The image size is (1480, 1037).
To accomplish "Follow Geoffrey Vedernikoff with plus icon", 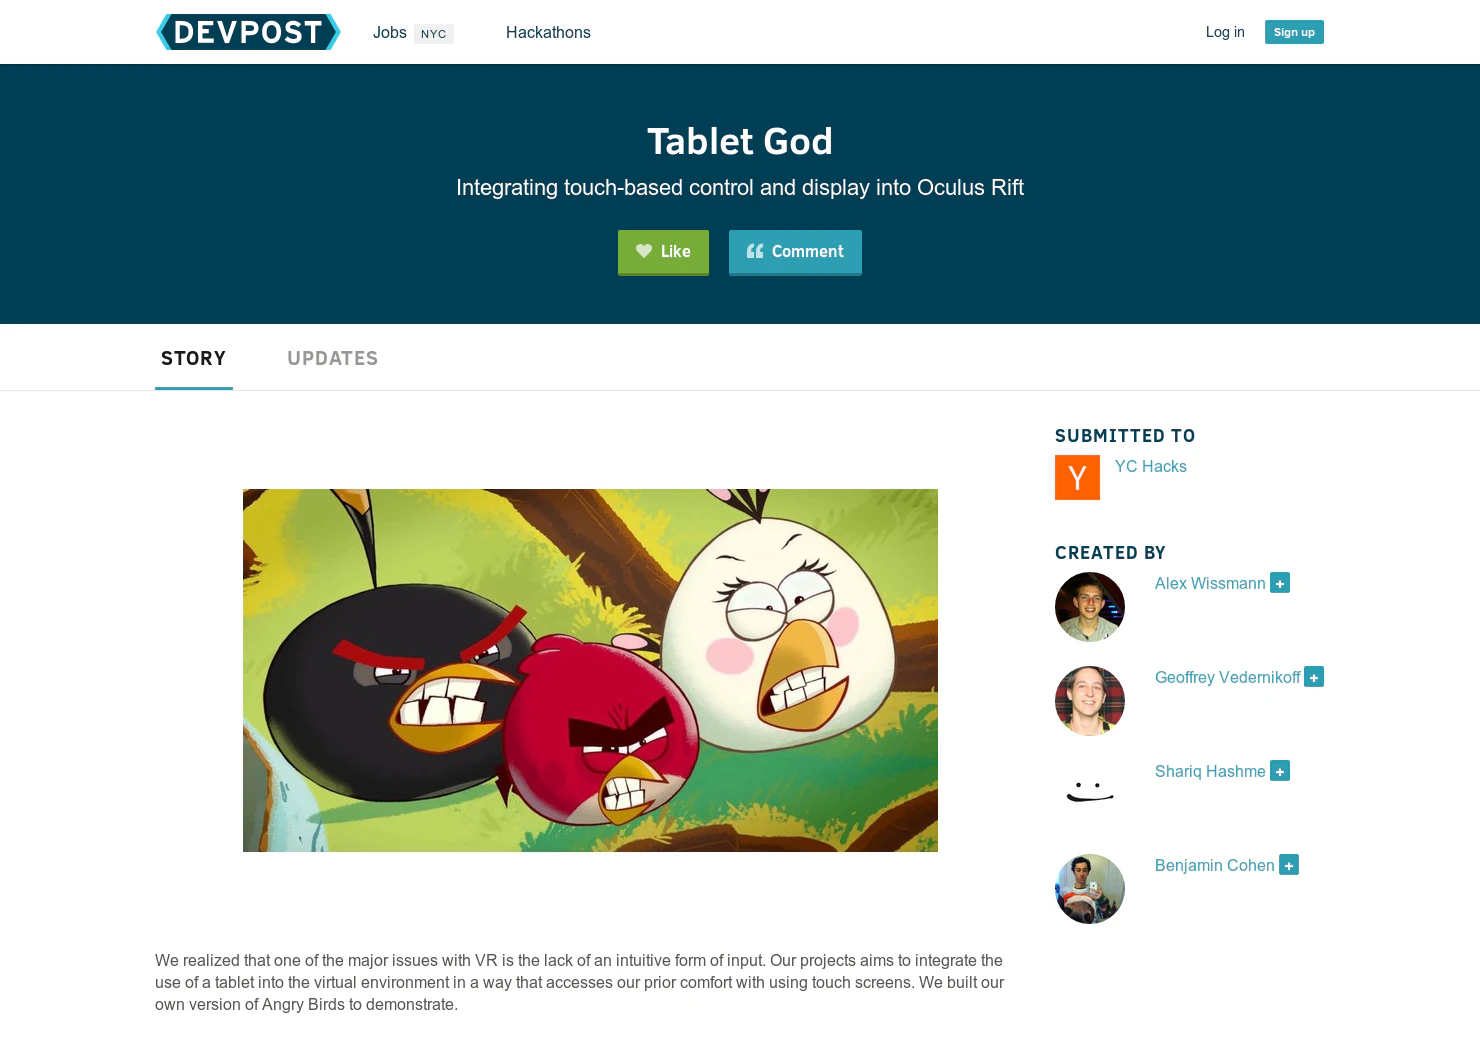I will point(1314,677).
